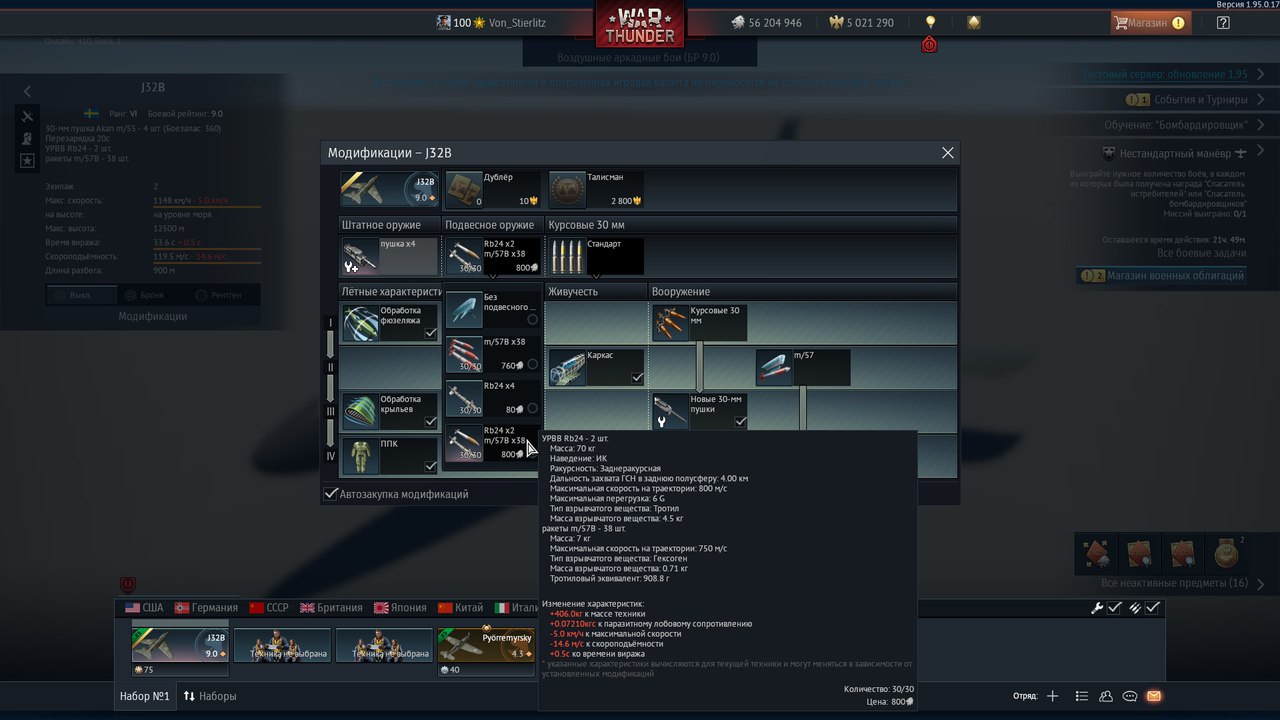Toggle the Обработка крыльев checkbox
The height and width of the screenshot is (720, 1280).
(x=431, y=421)
